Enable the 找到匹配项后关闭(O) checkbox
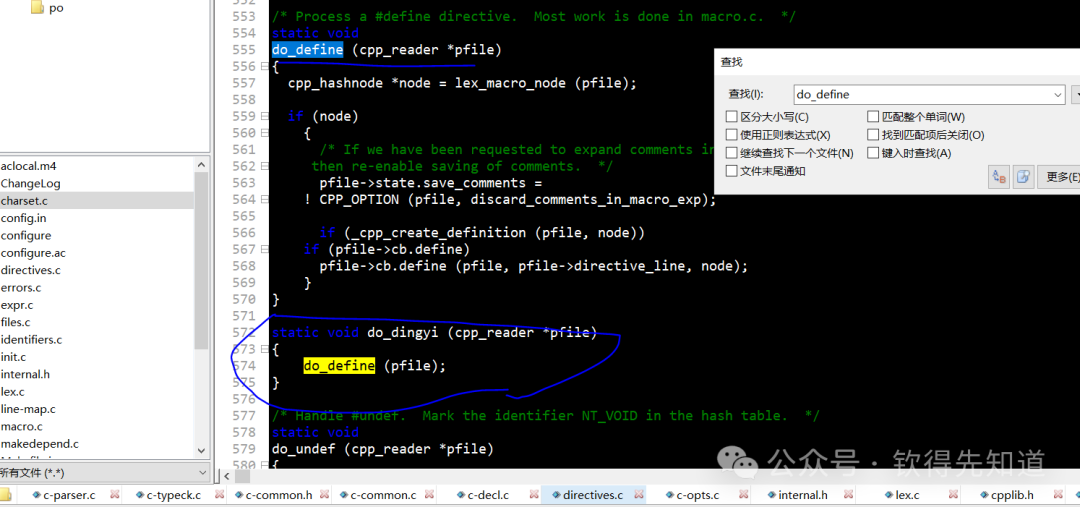The width and height of the screenshot is (1080, 507). pos(873,135)
